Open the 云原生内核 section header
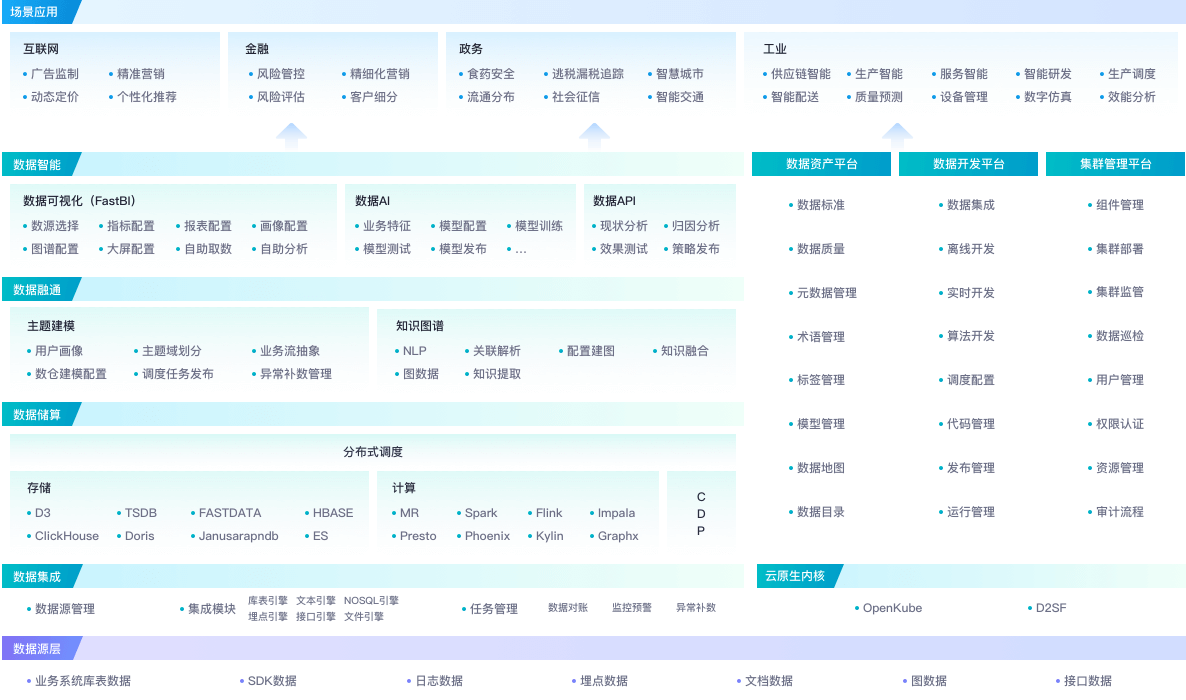This screenshot has height=700, width=1186. pyautogui.click(x=795, y=575)
